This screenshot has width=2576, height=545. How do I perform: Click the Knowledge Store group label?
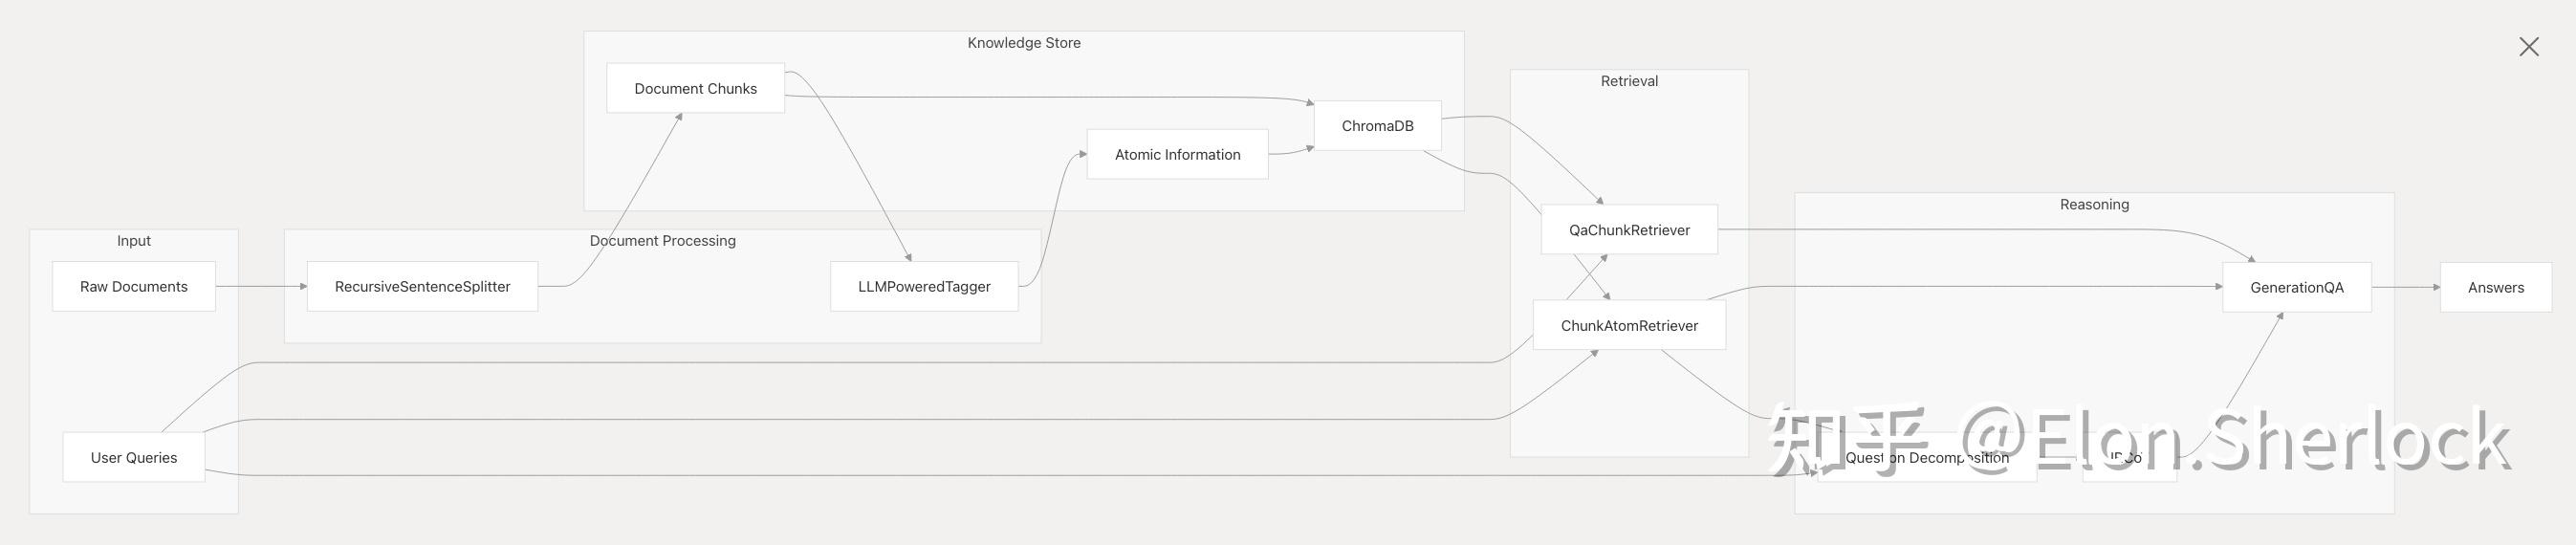pyautogui.click(x=1023, y=43)
